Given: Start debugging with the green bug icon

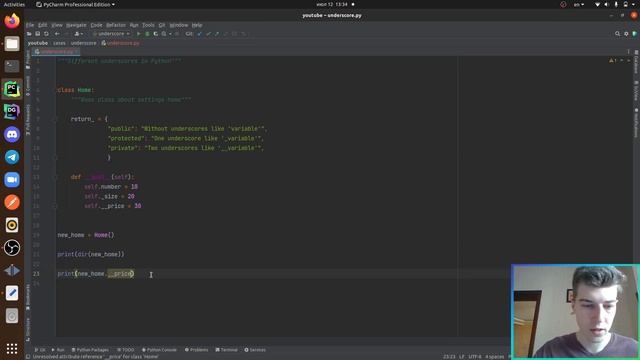Looking at the screenshot, I should click(x=147, y=34).
